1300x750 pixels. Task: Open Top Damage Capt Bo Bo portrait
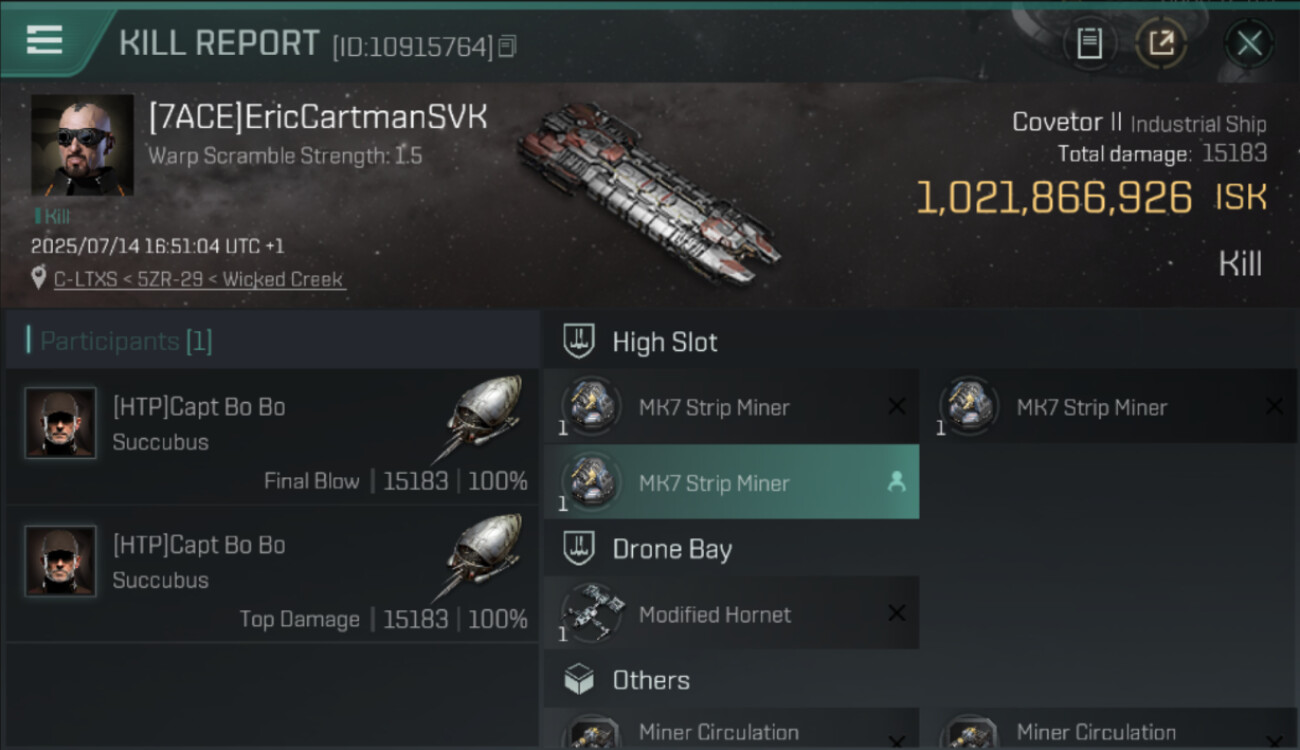pos(61,561)
